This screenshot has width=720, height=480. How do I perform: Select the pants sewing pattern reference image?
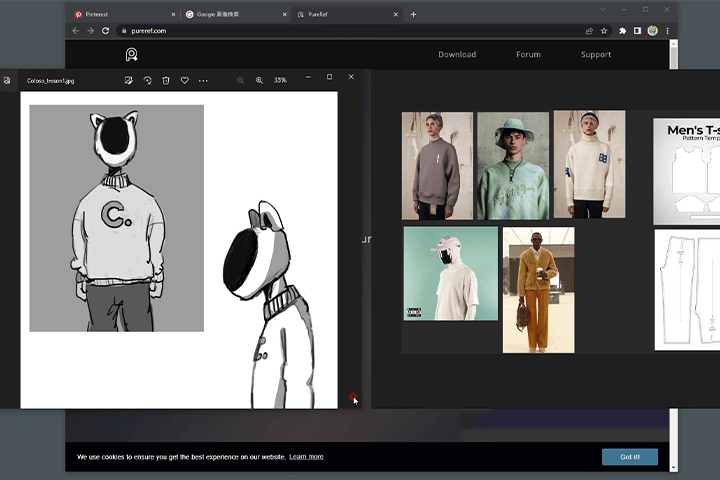click(687, 290)
